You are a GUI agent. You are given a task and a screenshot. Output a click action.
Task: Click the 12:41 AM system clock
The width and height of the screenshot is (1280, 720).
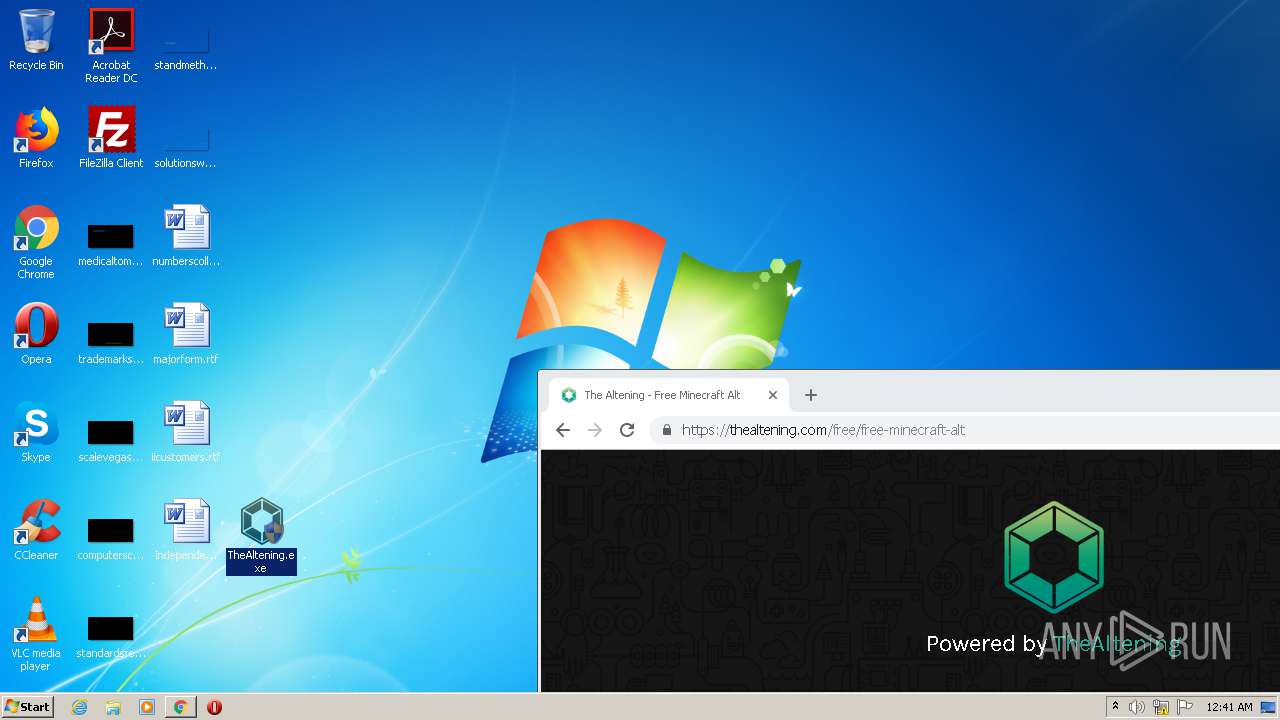coord(1229,707)
